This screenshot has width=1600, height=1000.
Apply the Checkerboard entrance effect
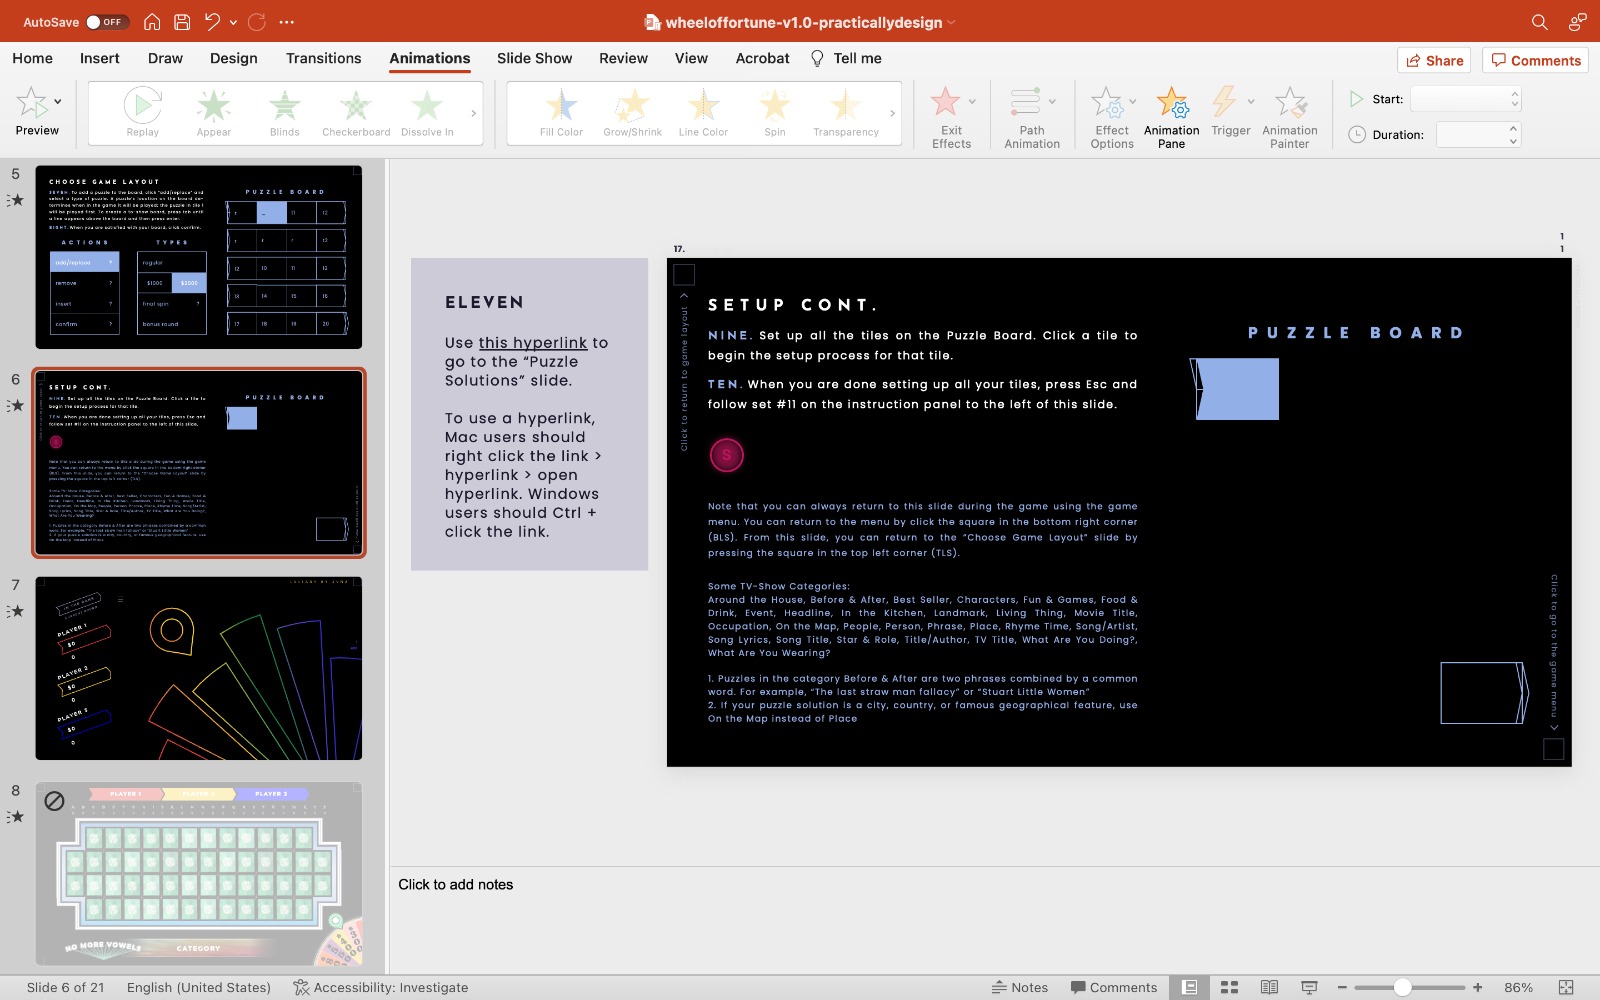click(356, 112)
